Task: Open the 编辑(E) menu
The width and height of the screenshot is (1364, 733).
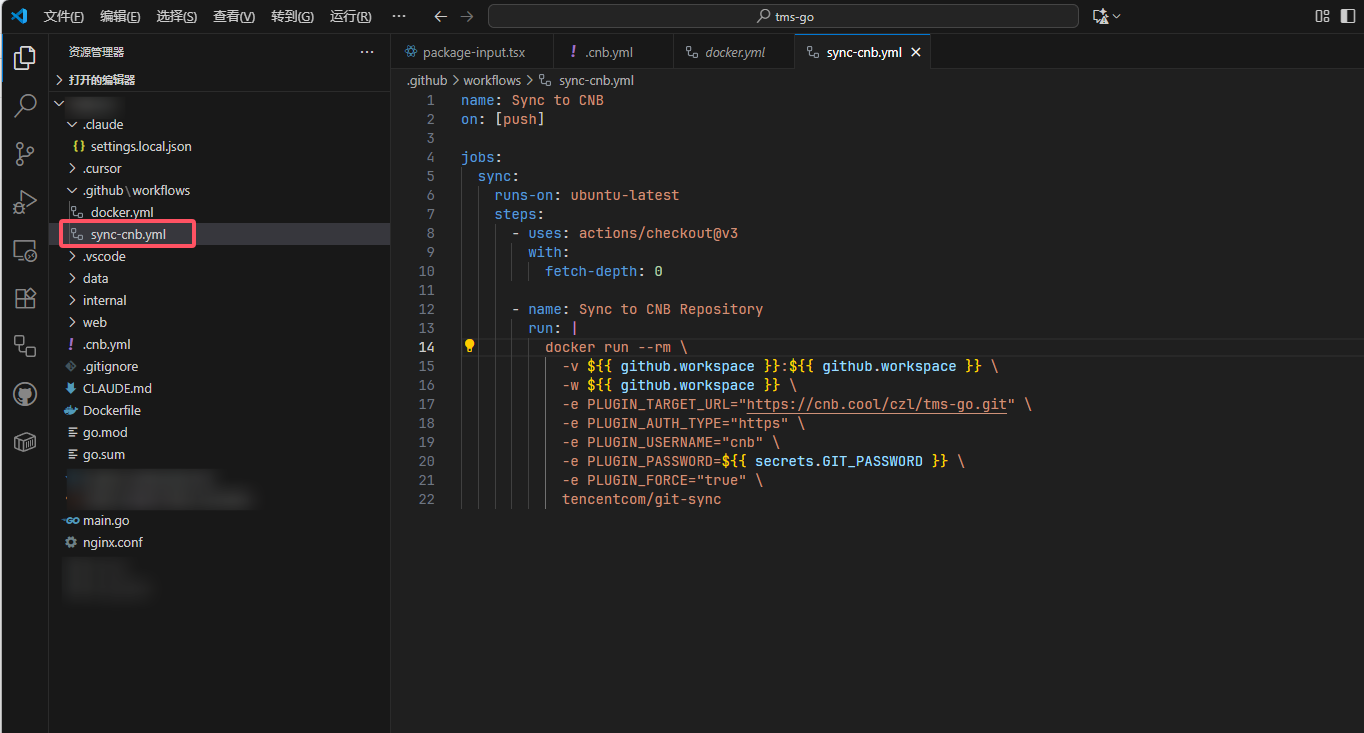Action: [120, 17]
